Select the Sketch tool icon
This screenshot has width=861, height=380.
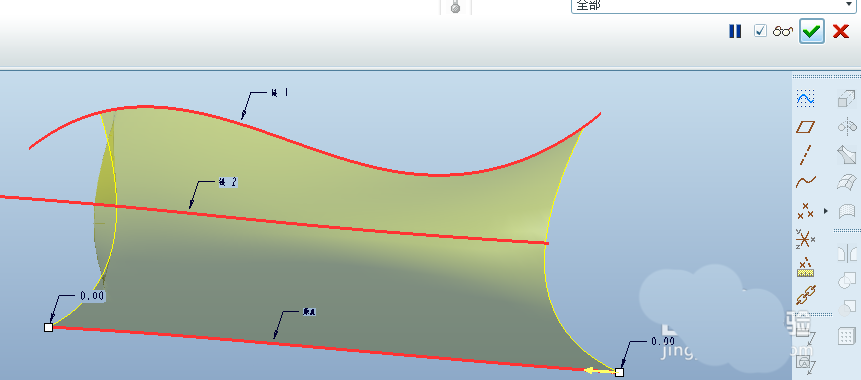pyautogui.click(x=806, y=99)
